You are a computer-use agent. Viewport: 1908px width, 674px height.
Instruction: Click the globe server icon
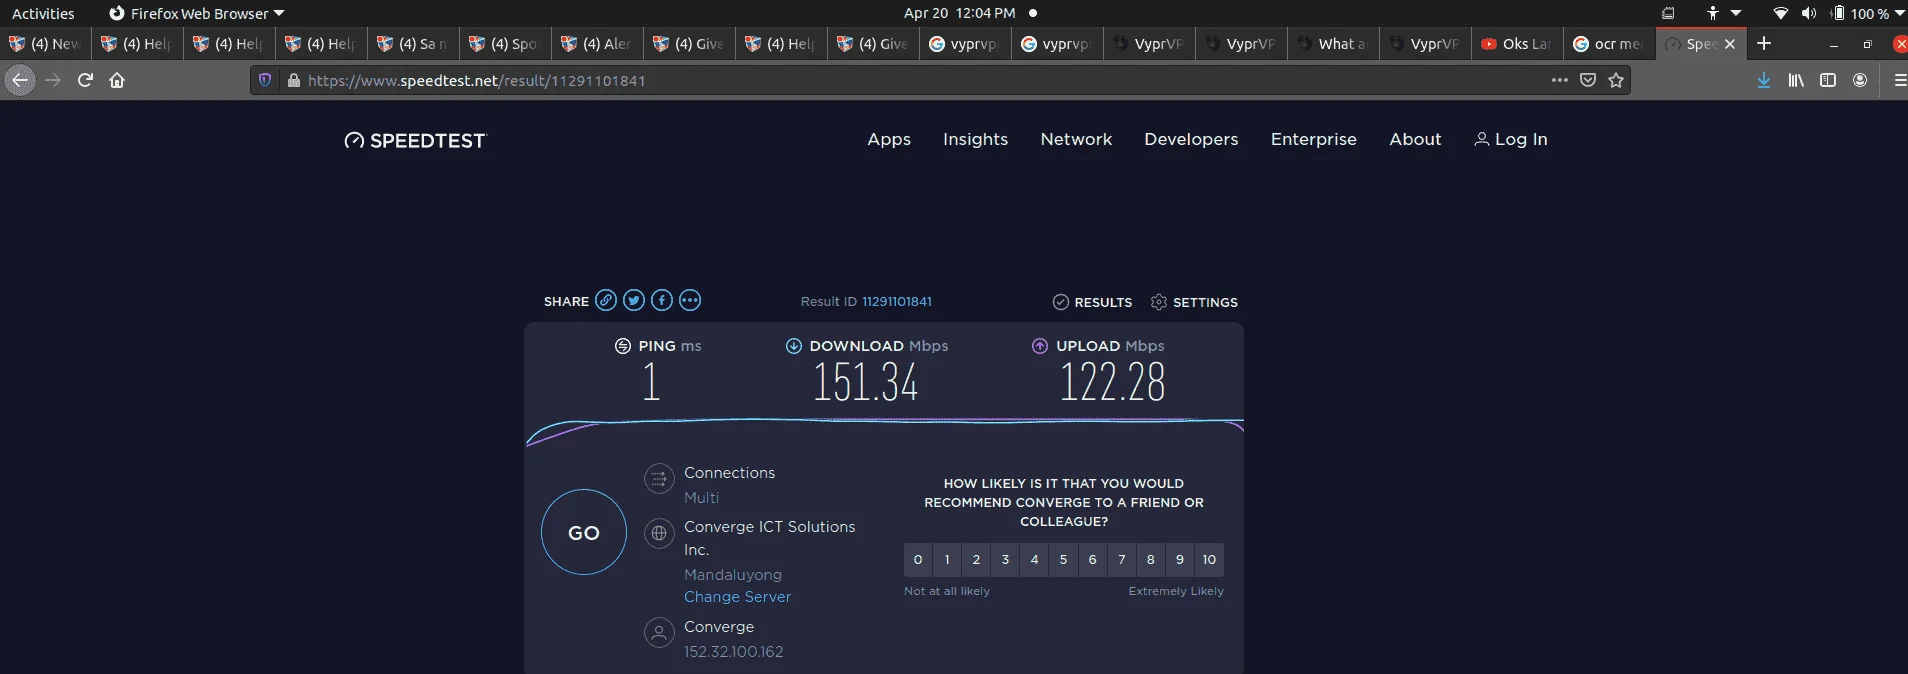click(659, 533)
